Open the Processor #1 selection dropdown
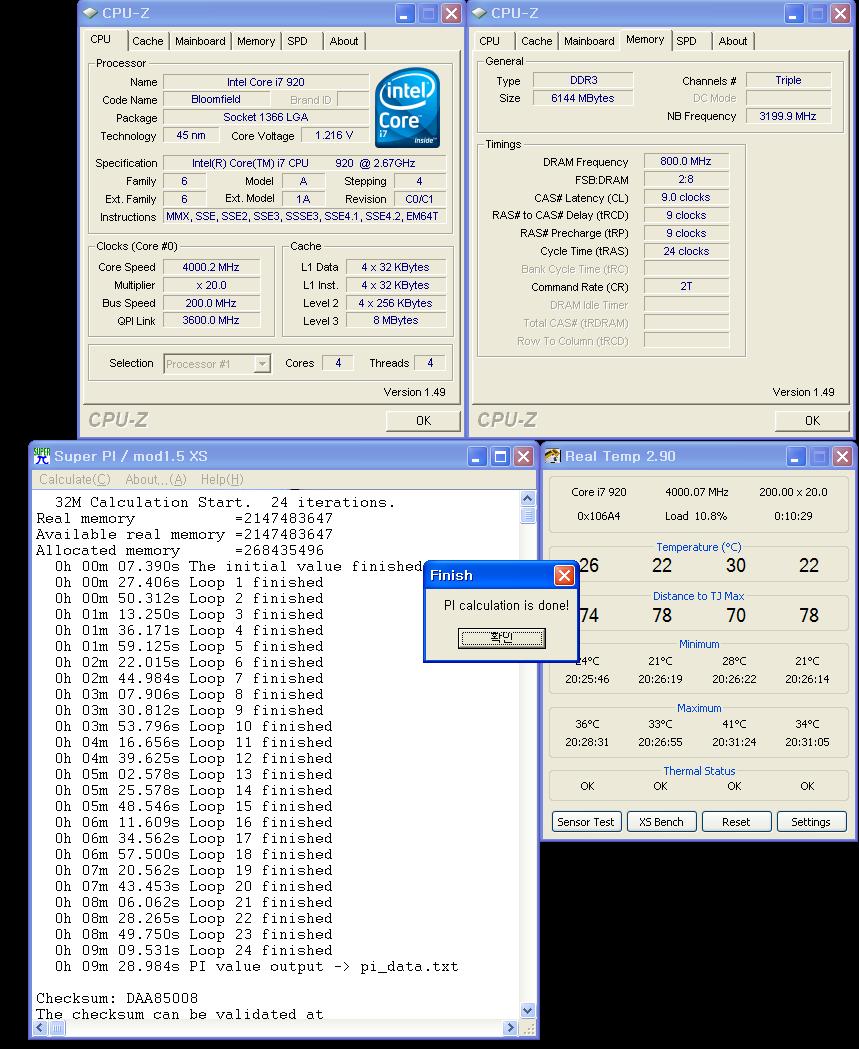 262,363
